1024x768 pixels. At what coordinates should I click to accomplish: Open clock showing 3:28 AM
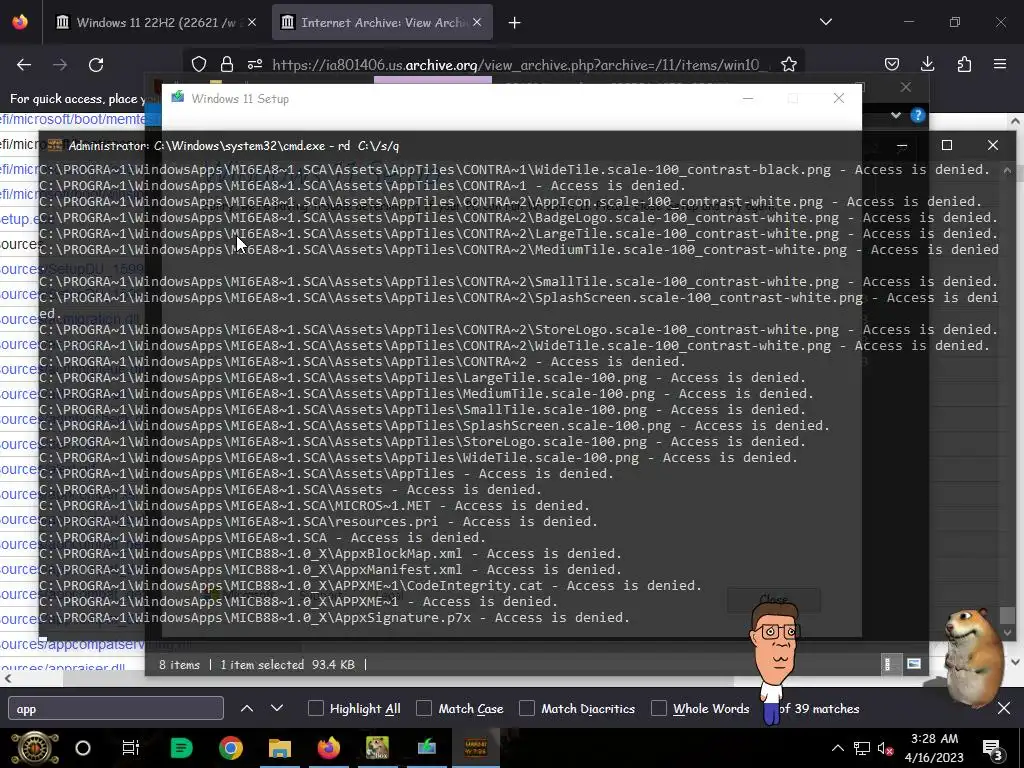click(934, 748)
